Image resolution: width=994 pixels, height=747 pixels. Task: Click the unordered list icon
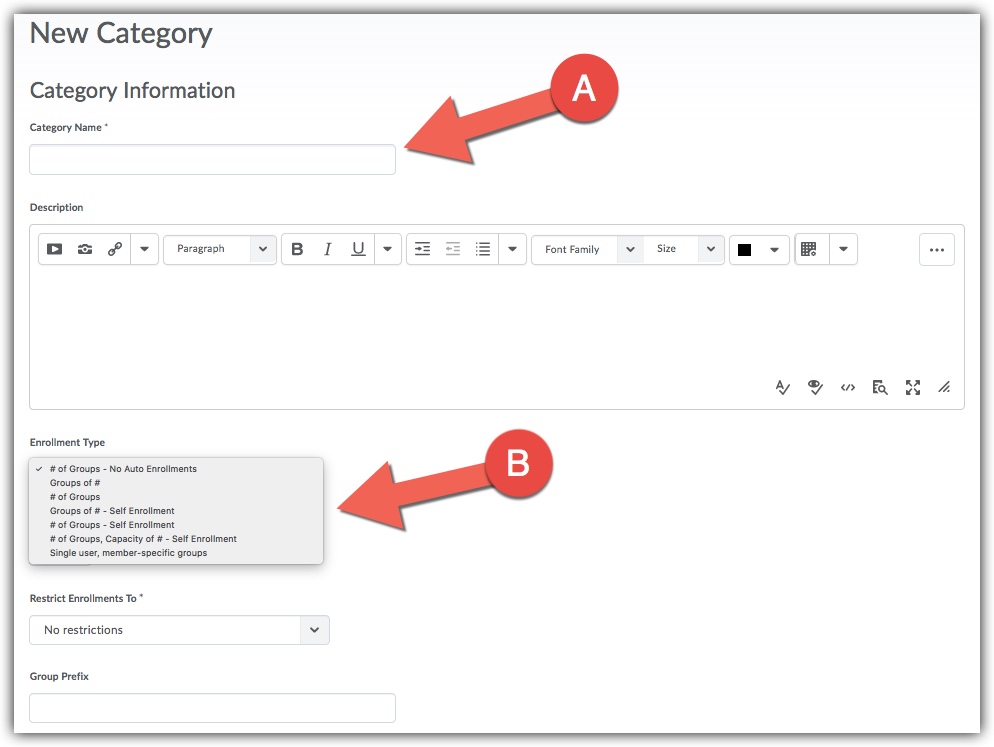tap(483, 249)
